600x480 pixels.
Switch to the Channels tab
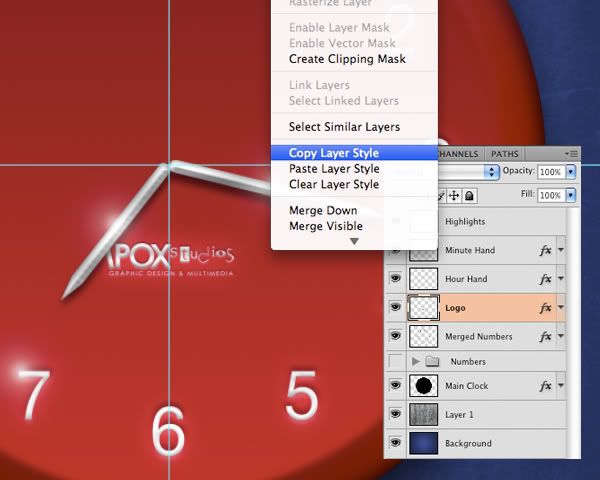click(x=460, y=154)
